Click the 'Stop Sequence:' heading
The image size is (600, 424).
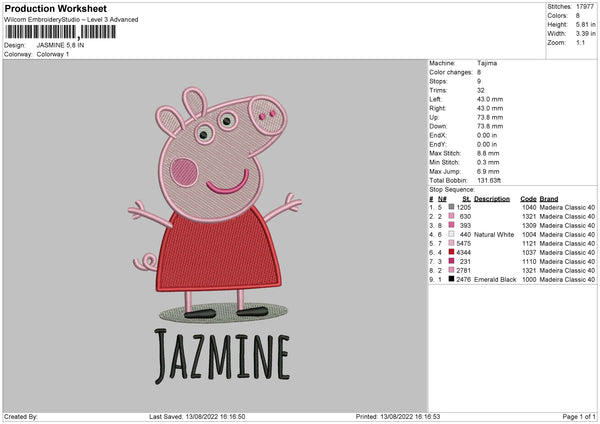pyautogui.click(x=452, y=189)
